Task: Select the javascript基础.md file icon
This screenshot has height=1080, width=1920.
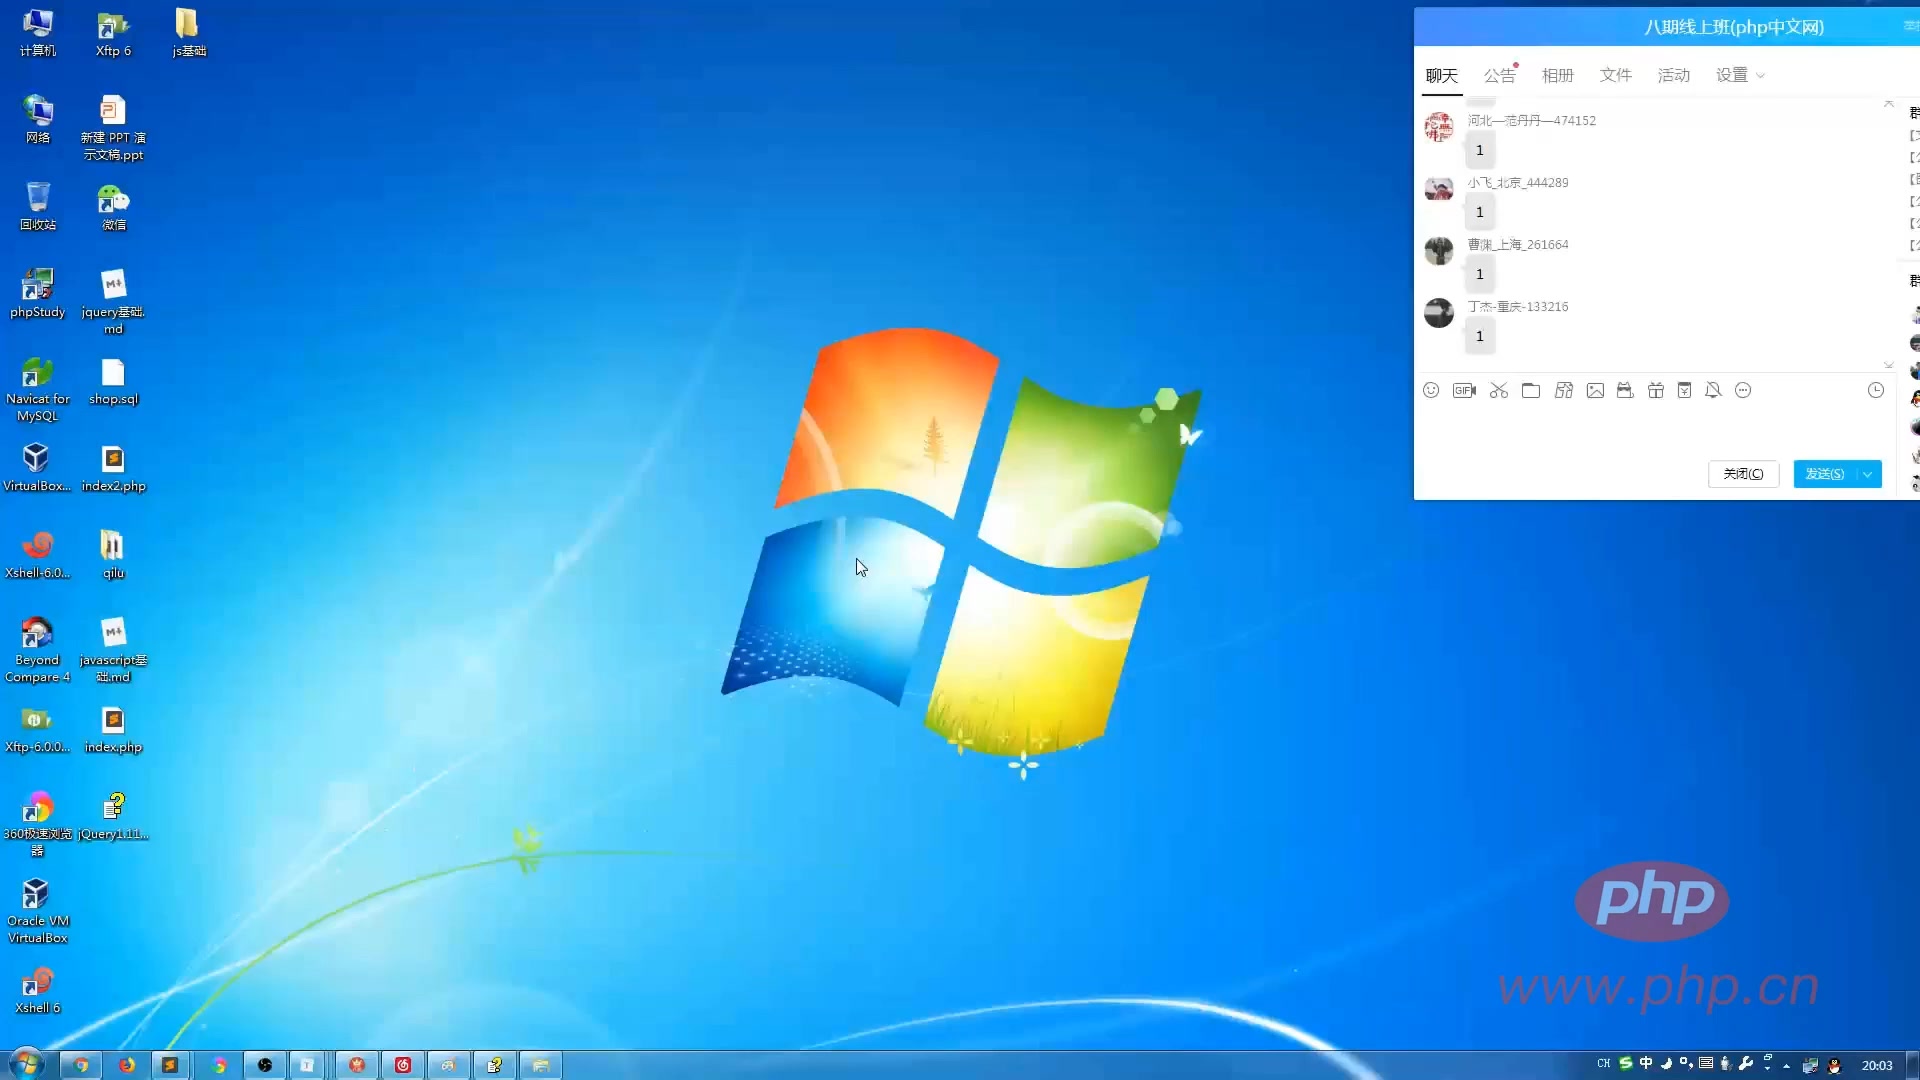Action: (x=113, y=650)
